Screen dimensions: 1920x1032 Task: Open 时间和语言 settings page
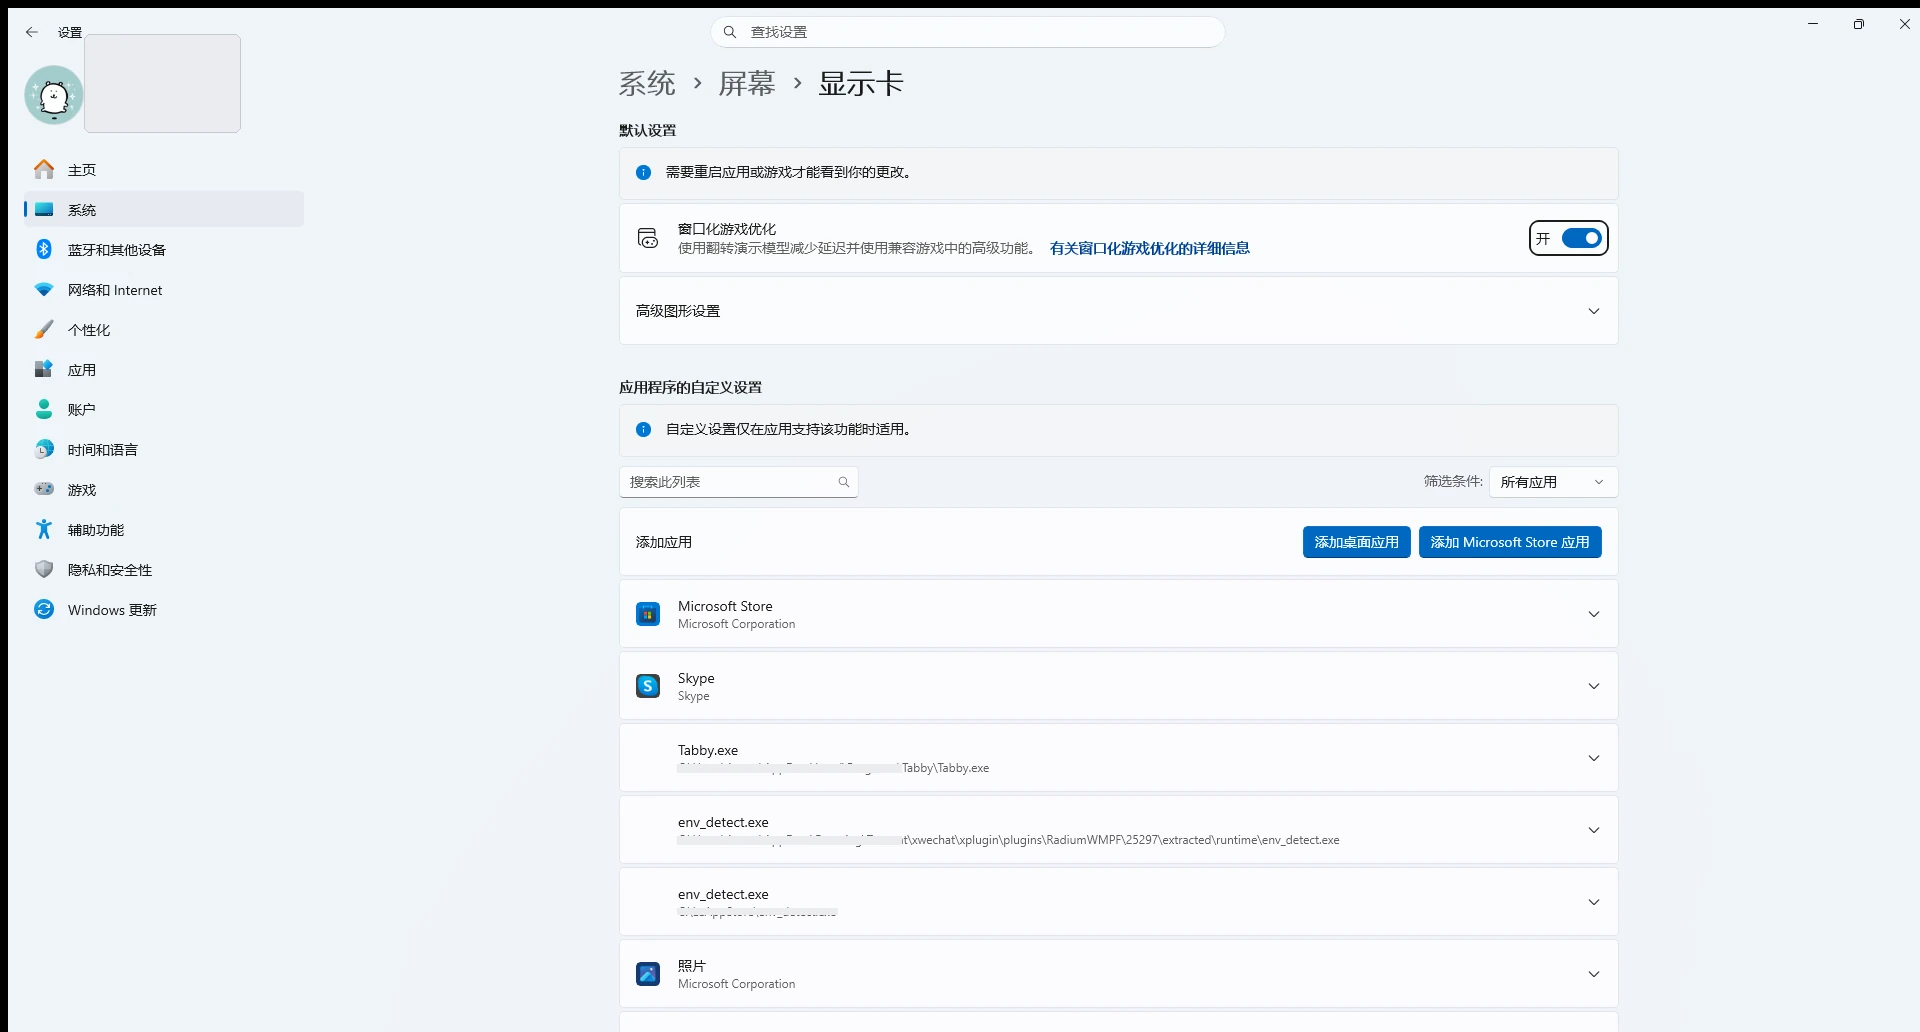[x=164, y=450]
